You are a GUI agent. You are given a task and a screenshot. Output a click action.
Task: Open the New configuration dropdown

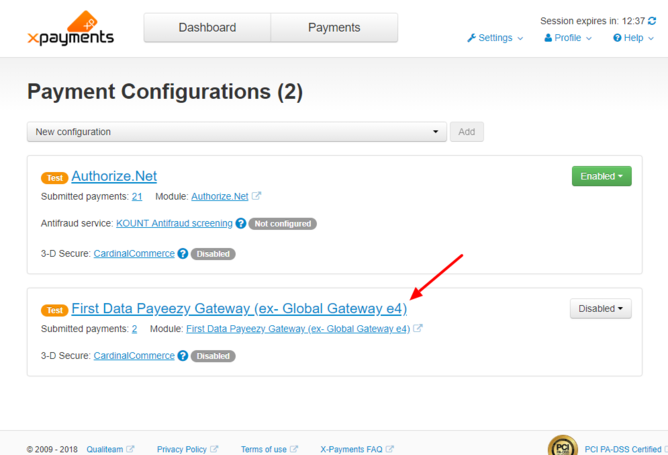[237, 132]
